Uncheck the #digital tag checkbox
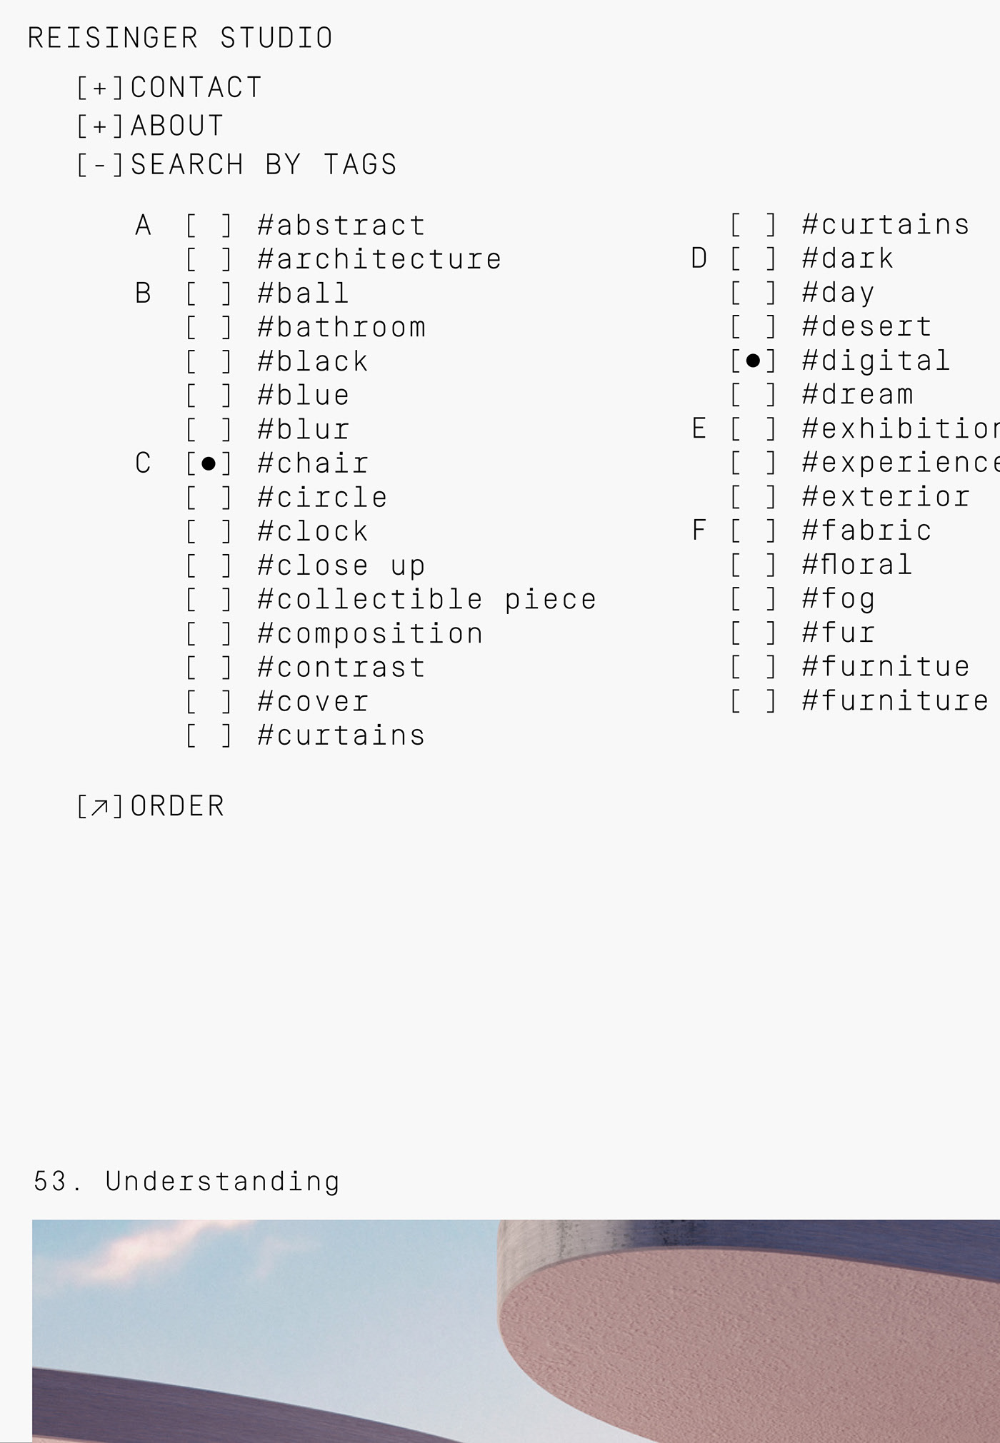 click(753, 361)
